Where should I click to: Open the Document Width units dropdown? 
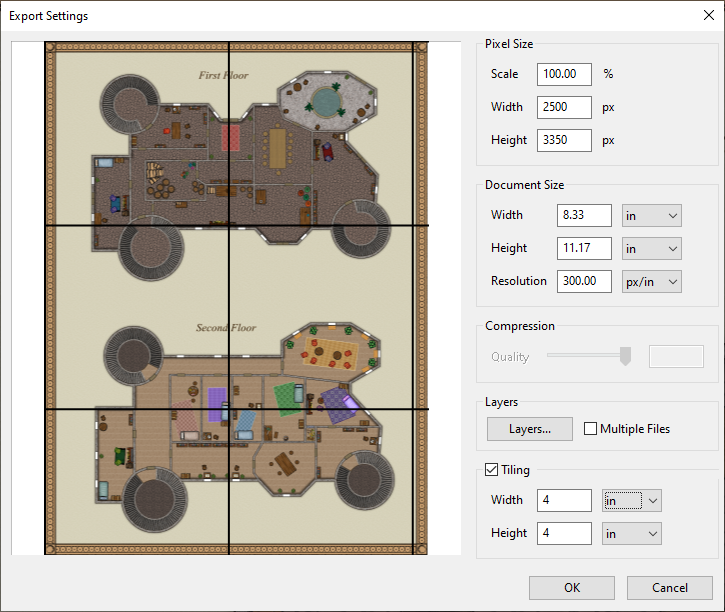651,215
